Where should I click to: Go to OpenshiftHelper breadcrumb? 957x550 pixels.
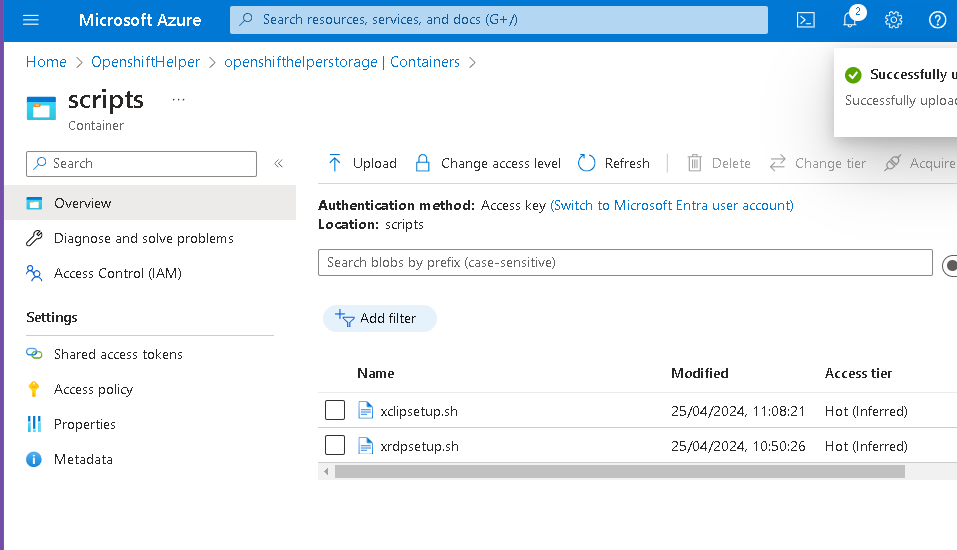145,62
